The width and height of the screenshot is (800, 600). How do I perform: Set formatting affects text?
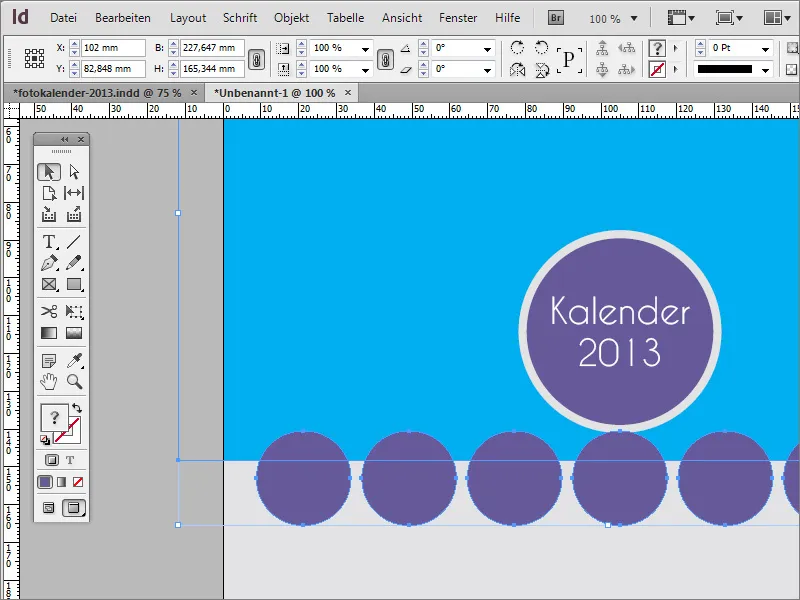(70, 460)
